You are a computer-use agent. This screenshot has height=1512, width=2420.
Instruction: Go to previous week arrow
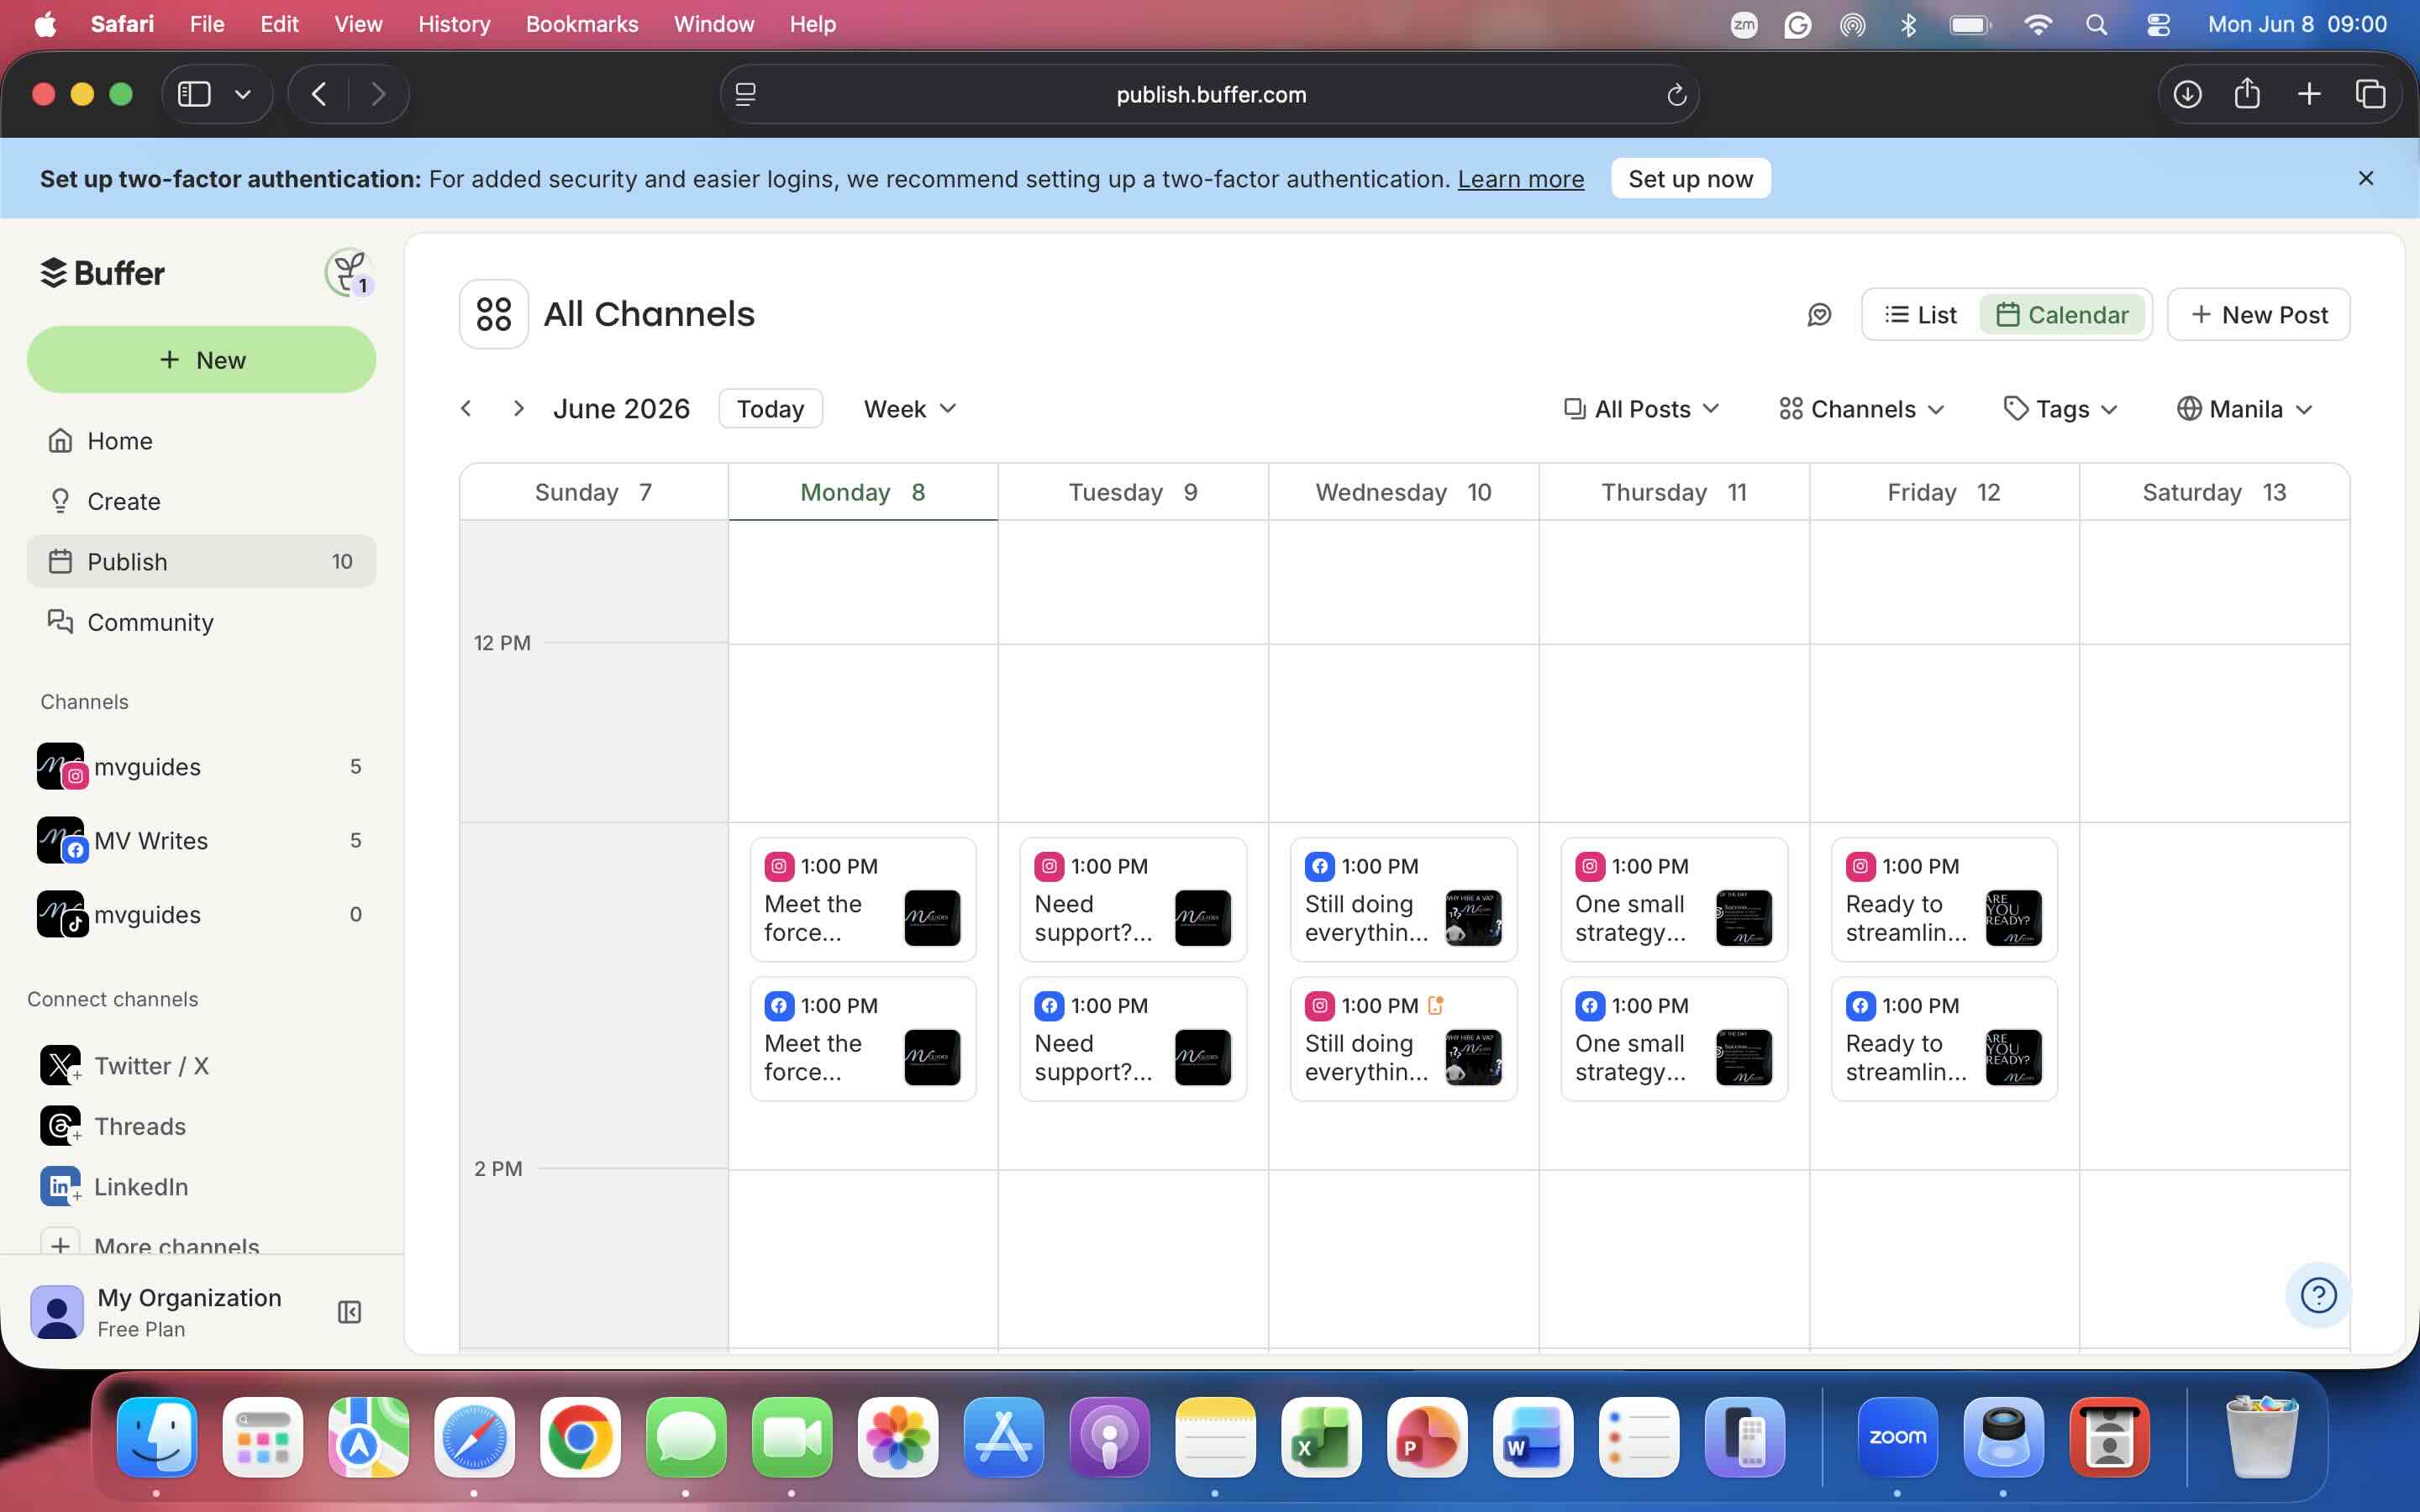(x=466, y=408)
